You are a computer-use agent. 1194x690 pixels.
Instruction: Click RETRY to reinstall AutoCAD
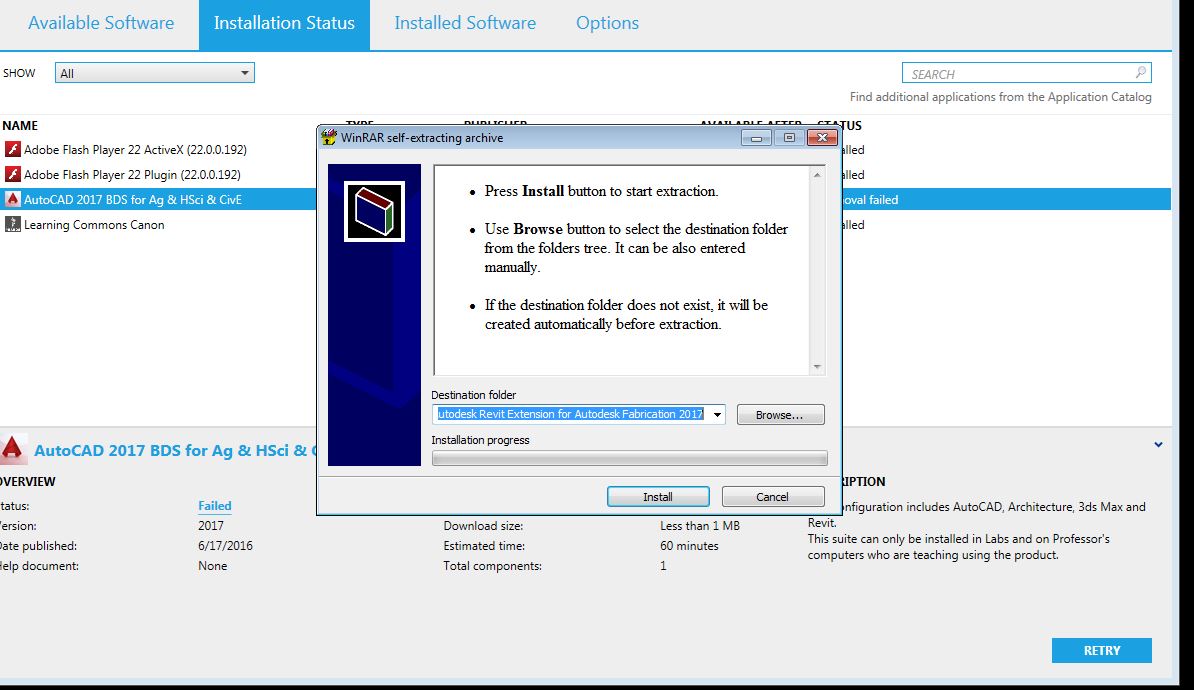(x=1101, y=650)
